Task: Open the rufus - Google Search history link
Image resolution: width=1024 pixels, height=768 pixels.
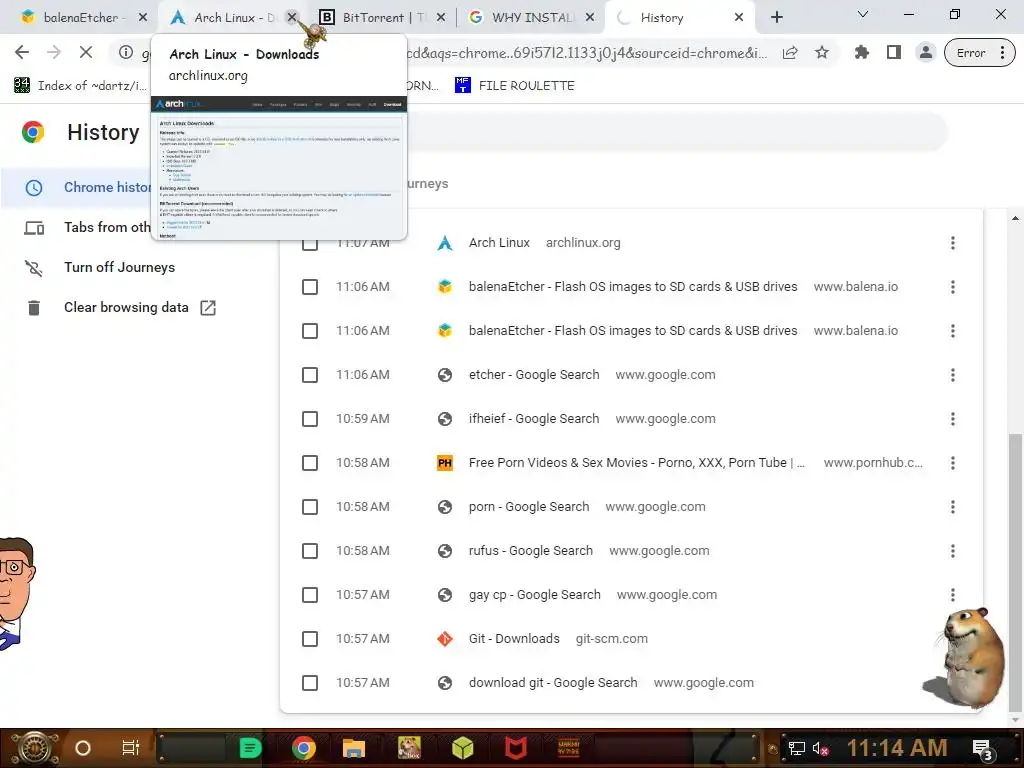Action: tap(530, 551)
